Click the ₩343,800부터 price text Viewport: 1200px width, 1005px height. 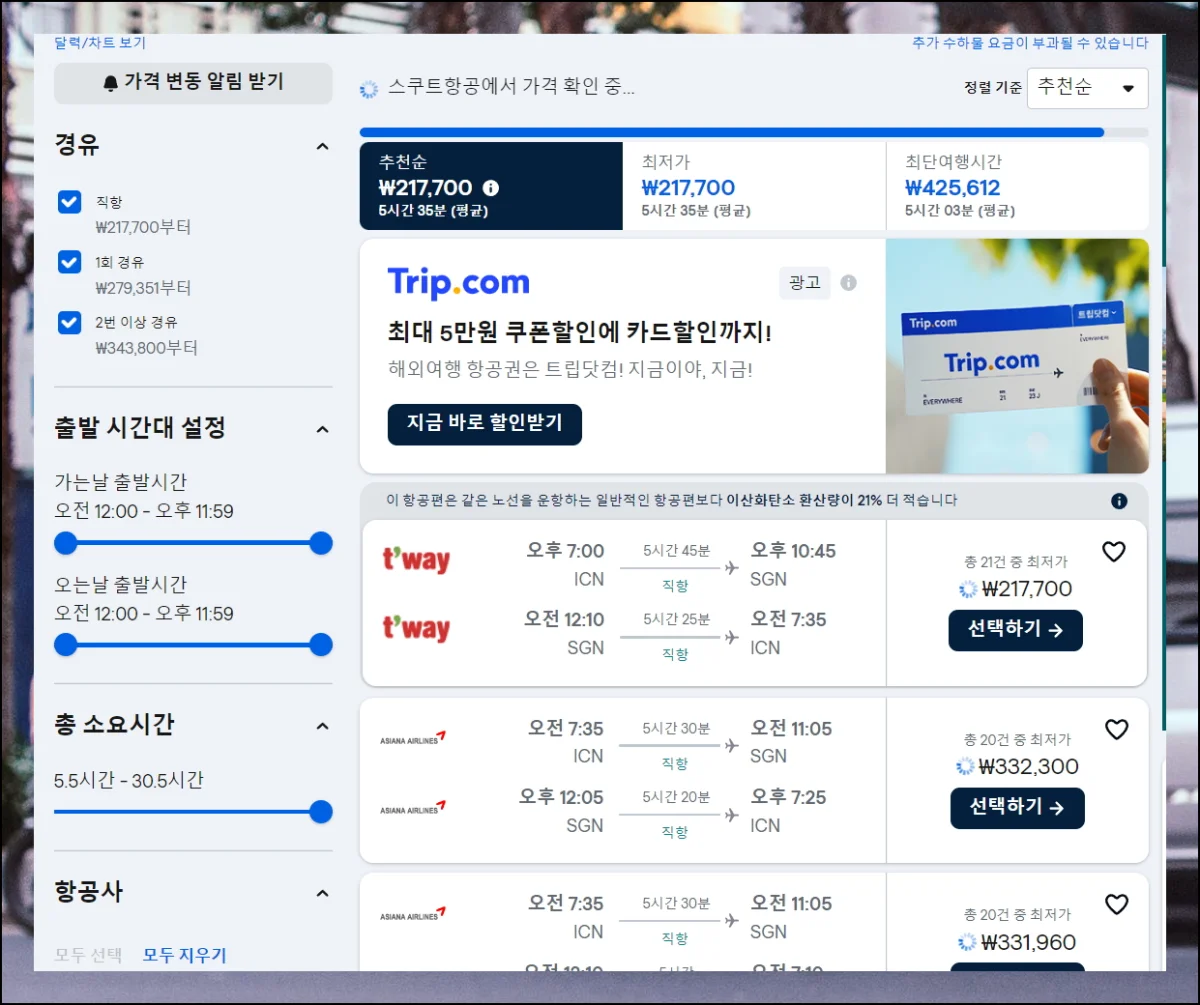(x=146, y=348)
